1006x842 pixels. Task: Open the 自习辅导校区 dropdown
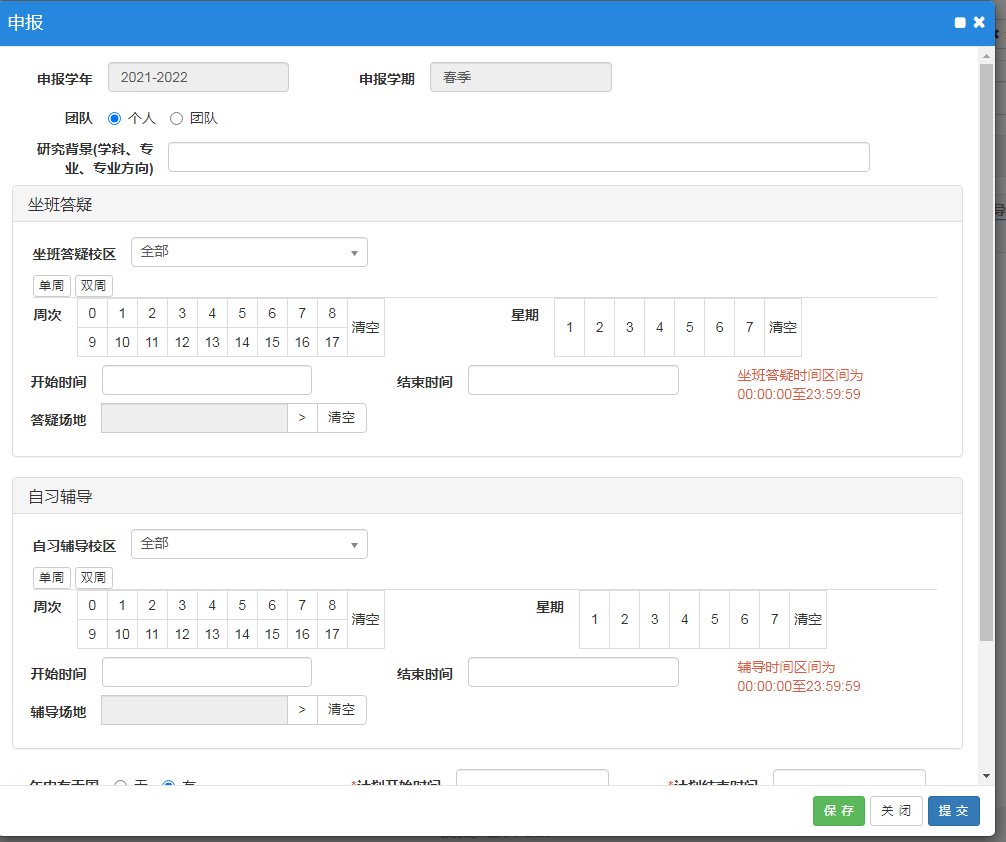pos(249,544)
